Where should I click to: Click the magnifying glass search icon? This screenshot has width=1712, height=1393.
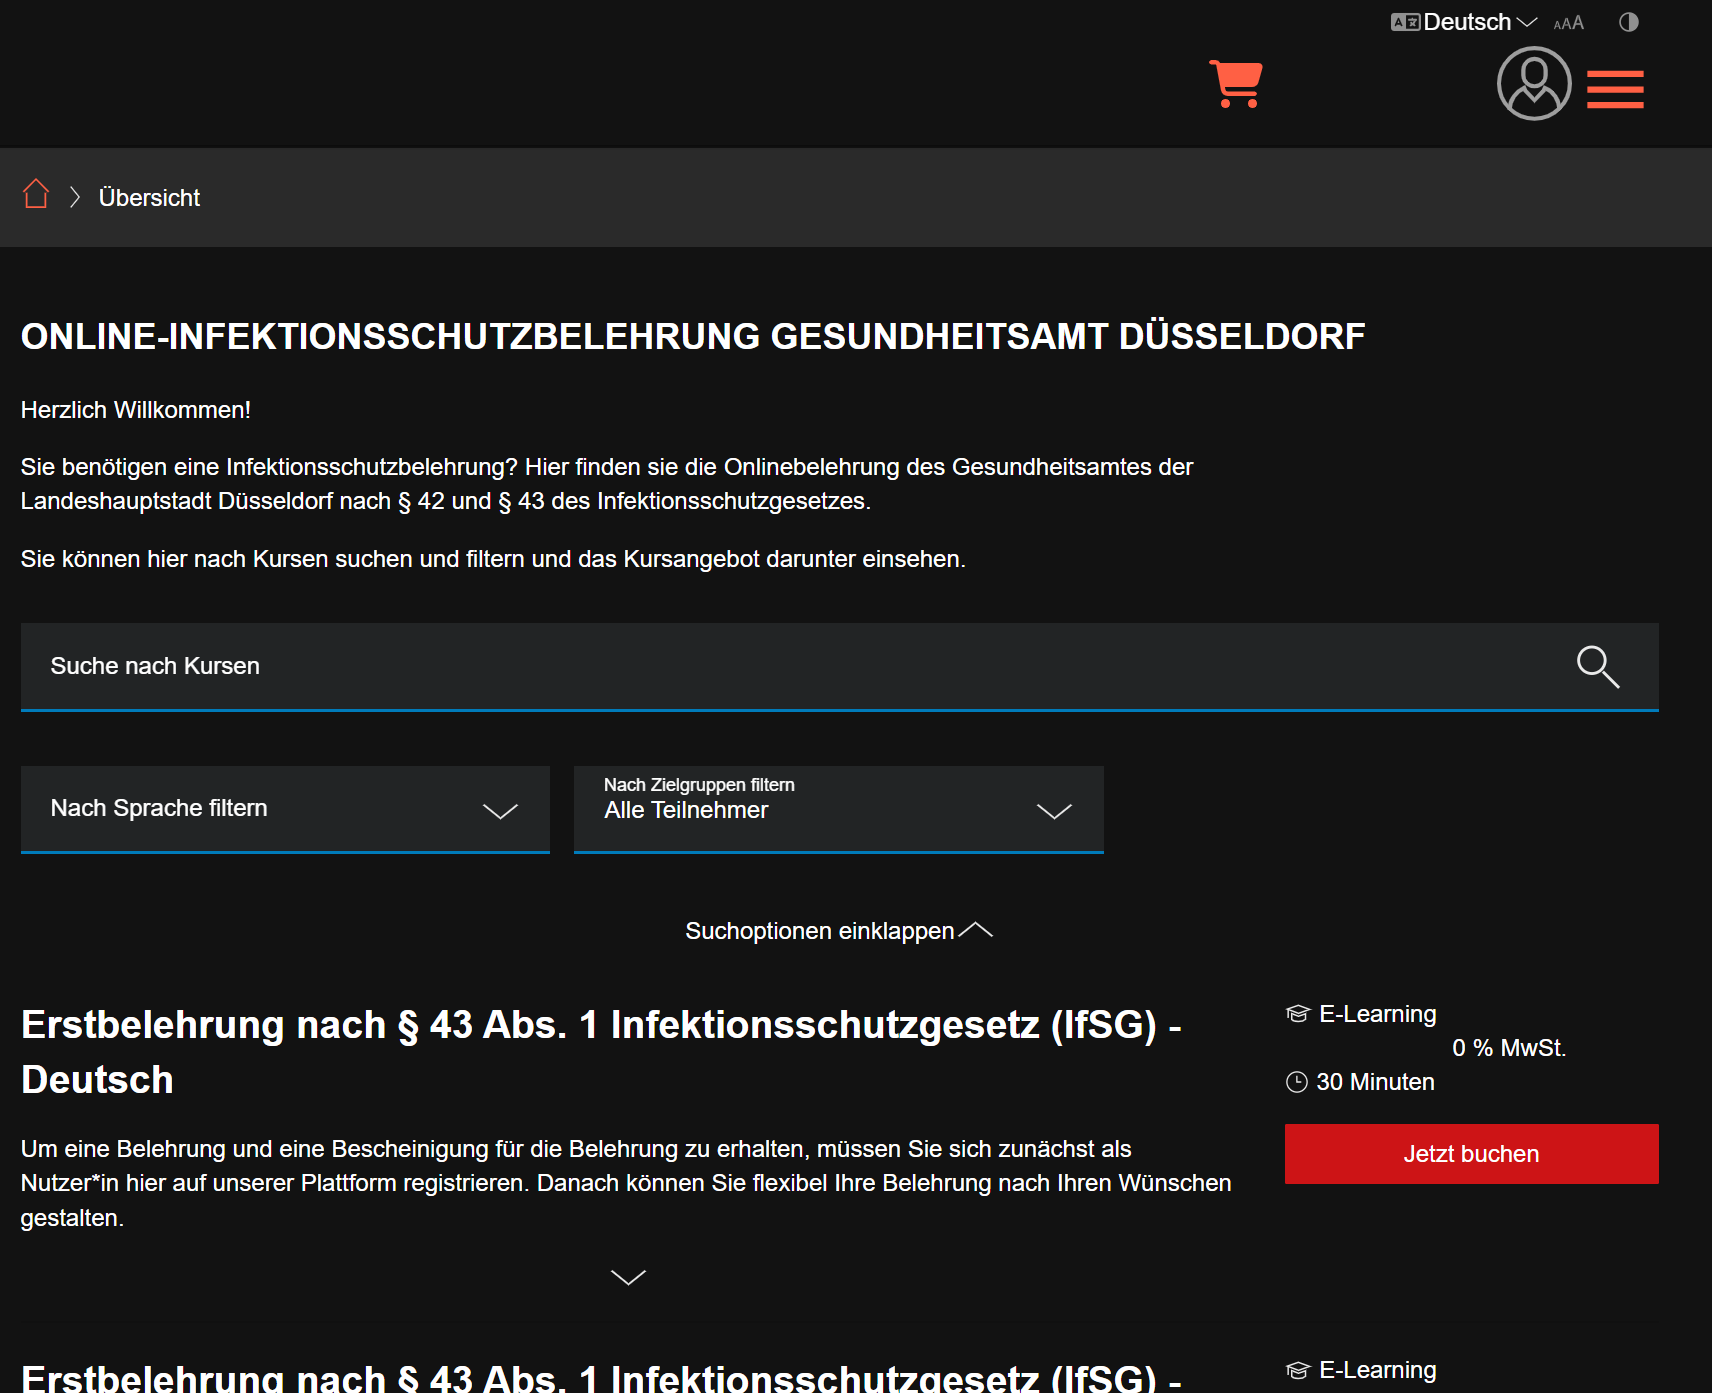(x=1597, y=667)
